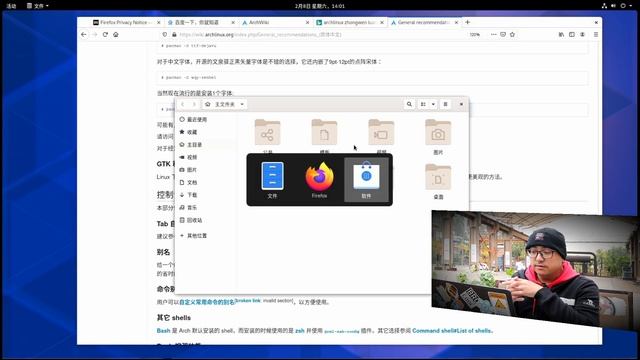Viewport: 640px width, 360px height.
Task: Select the public share folder icon
Action: tap(267, 132)
